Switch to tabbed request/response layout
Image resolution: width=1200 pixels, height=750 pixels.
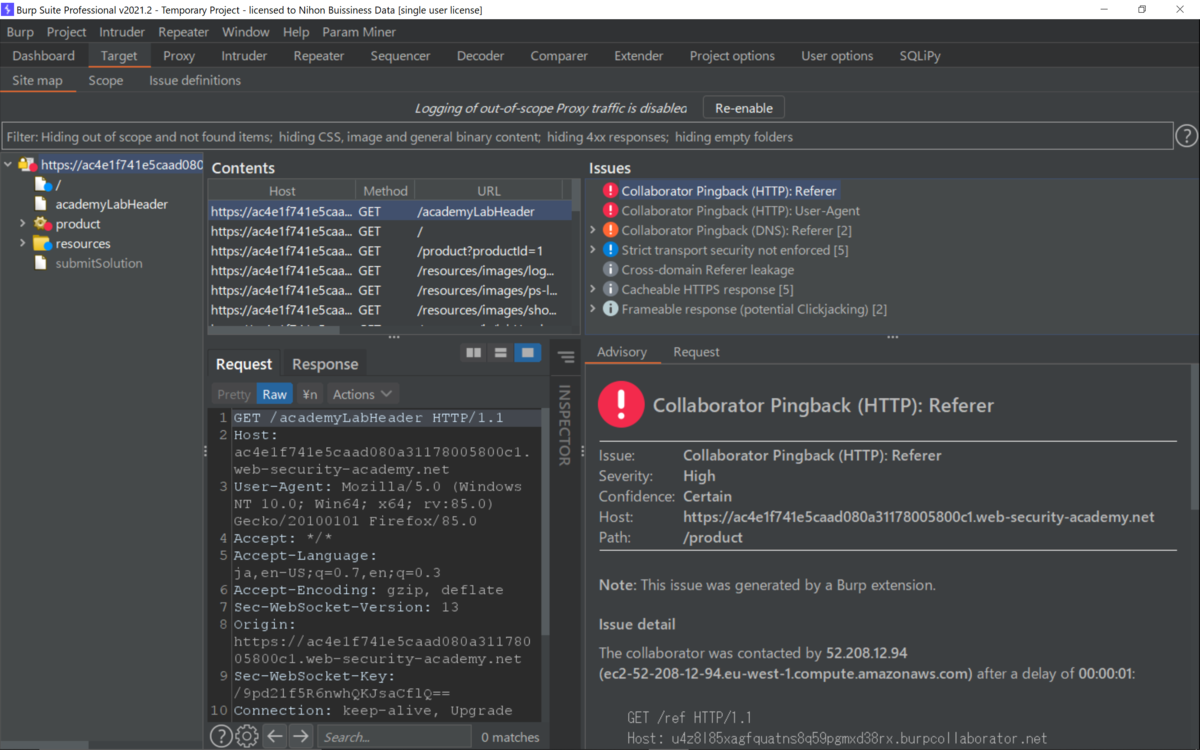[x=527, y=353]
